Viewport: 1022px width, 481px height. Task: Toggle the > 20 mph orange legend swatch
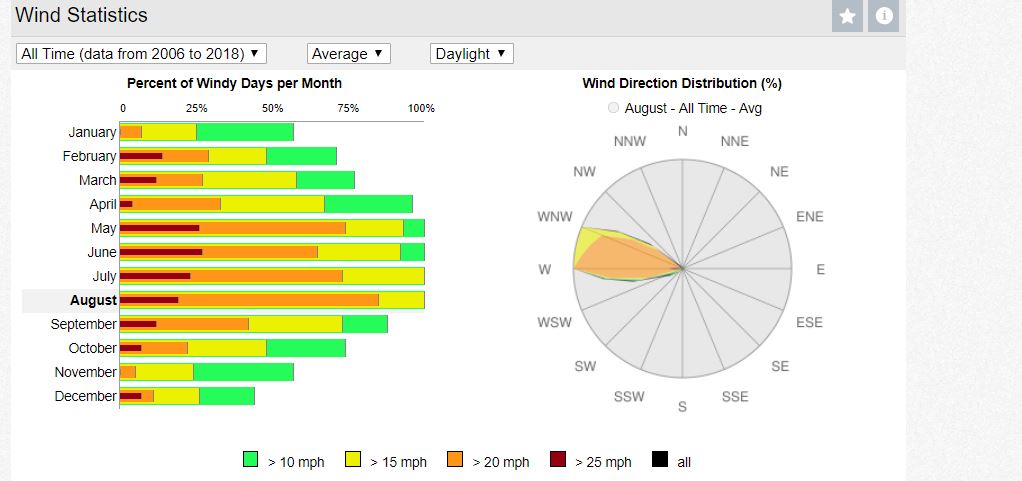tap(455, 459)
